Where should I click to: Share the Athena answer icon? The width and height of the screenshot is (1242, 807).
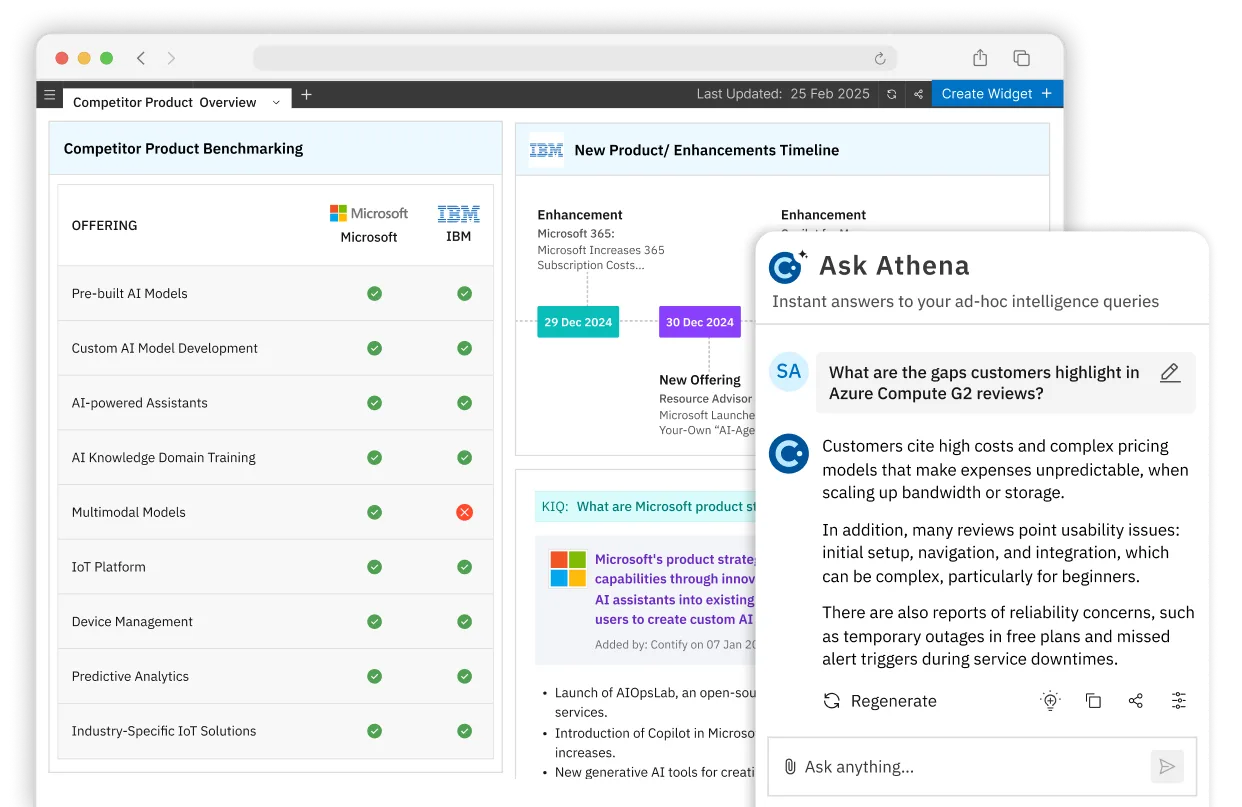(x=1136, y=701)
